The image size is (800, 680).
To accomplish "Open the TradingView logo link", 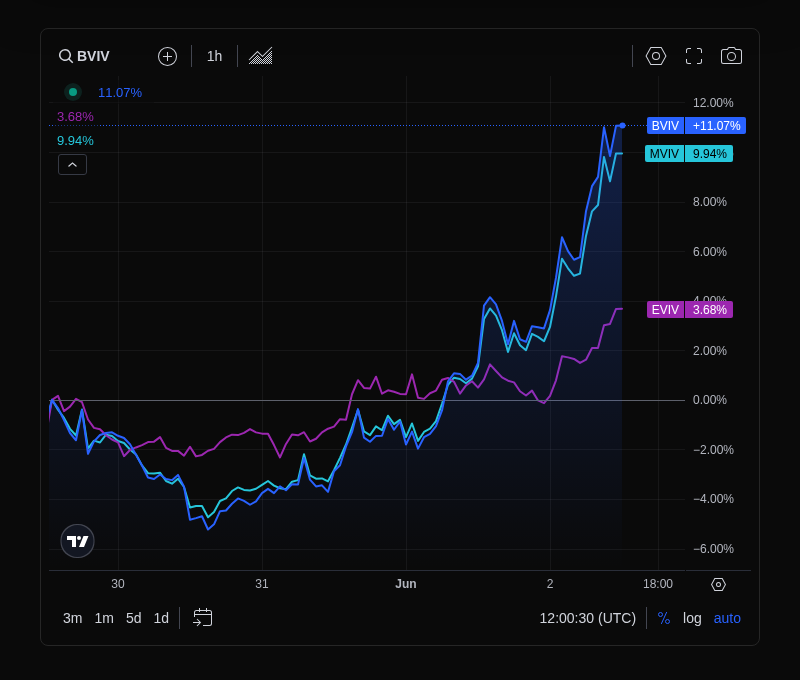I will 78,541.
